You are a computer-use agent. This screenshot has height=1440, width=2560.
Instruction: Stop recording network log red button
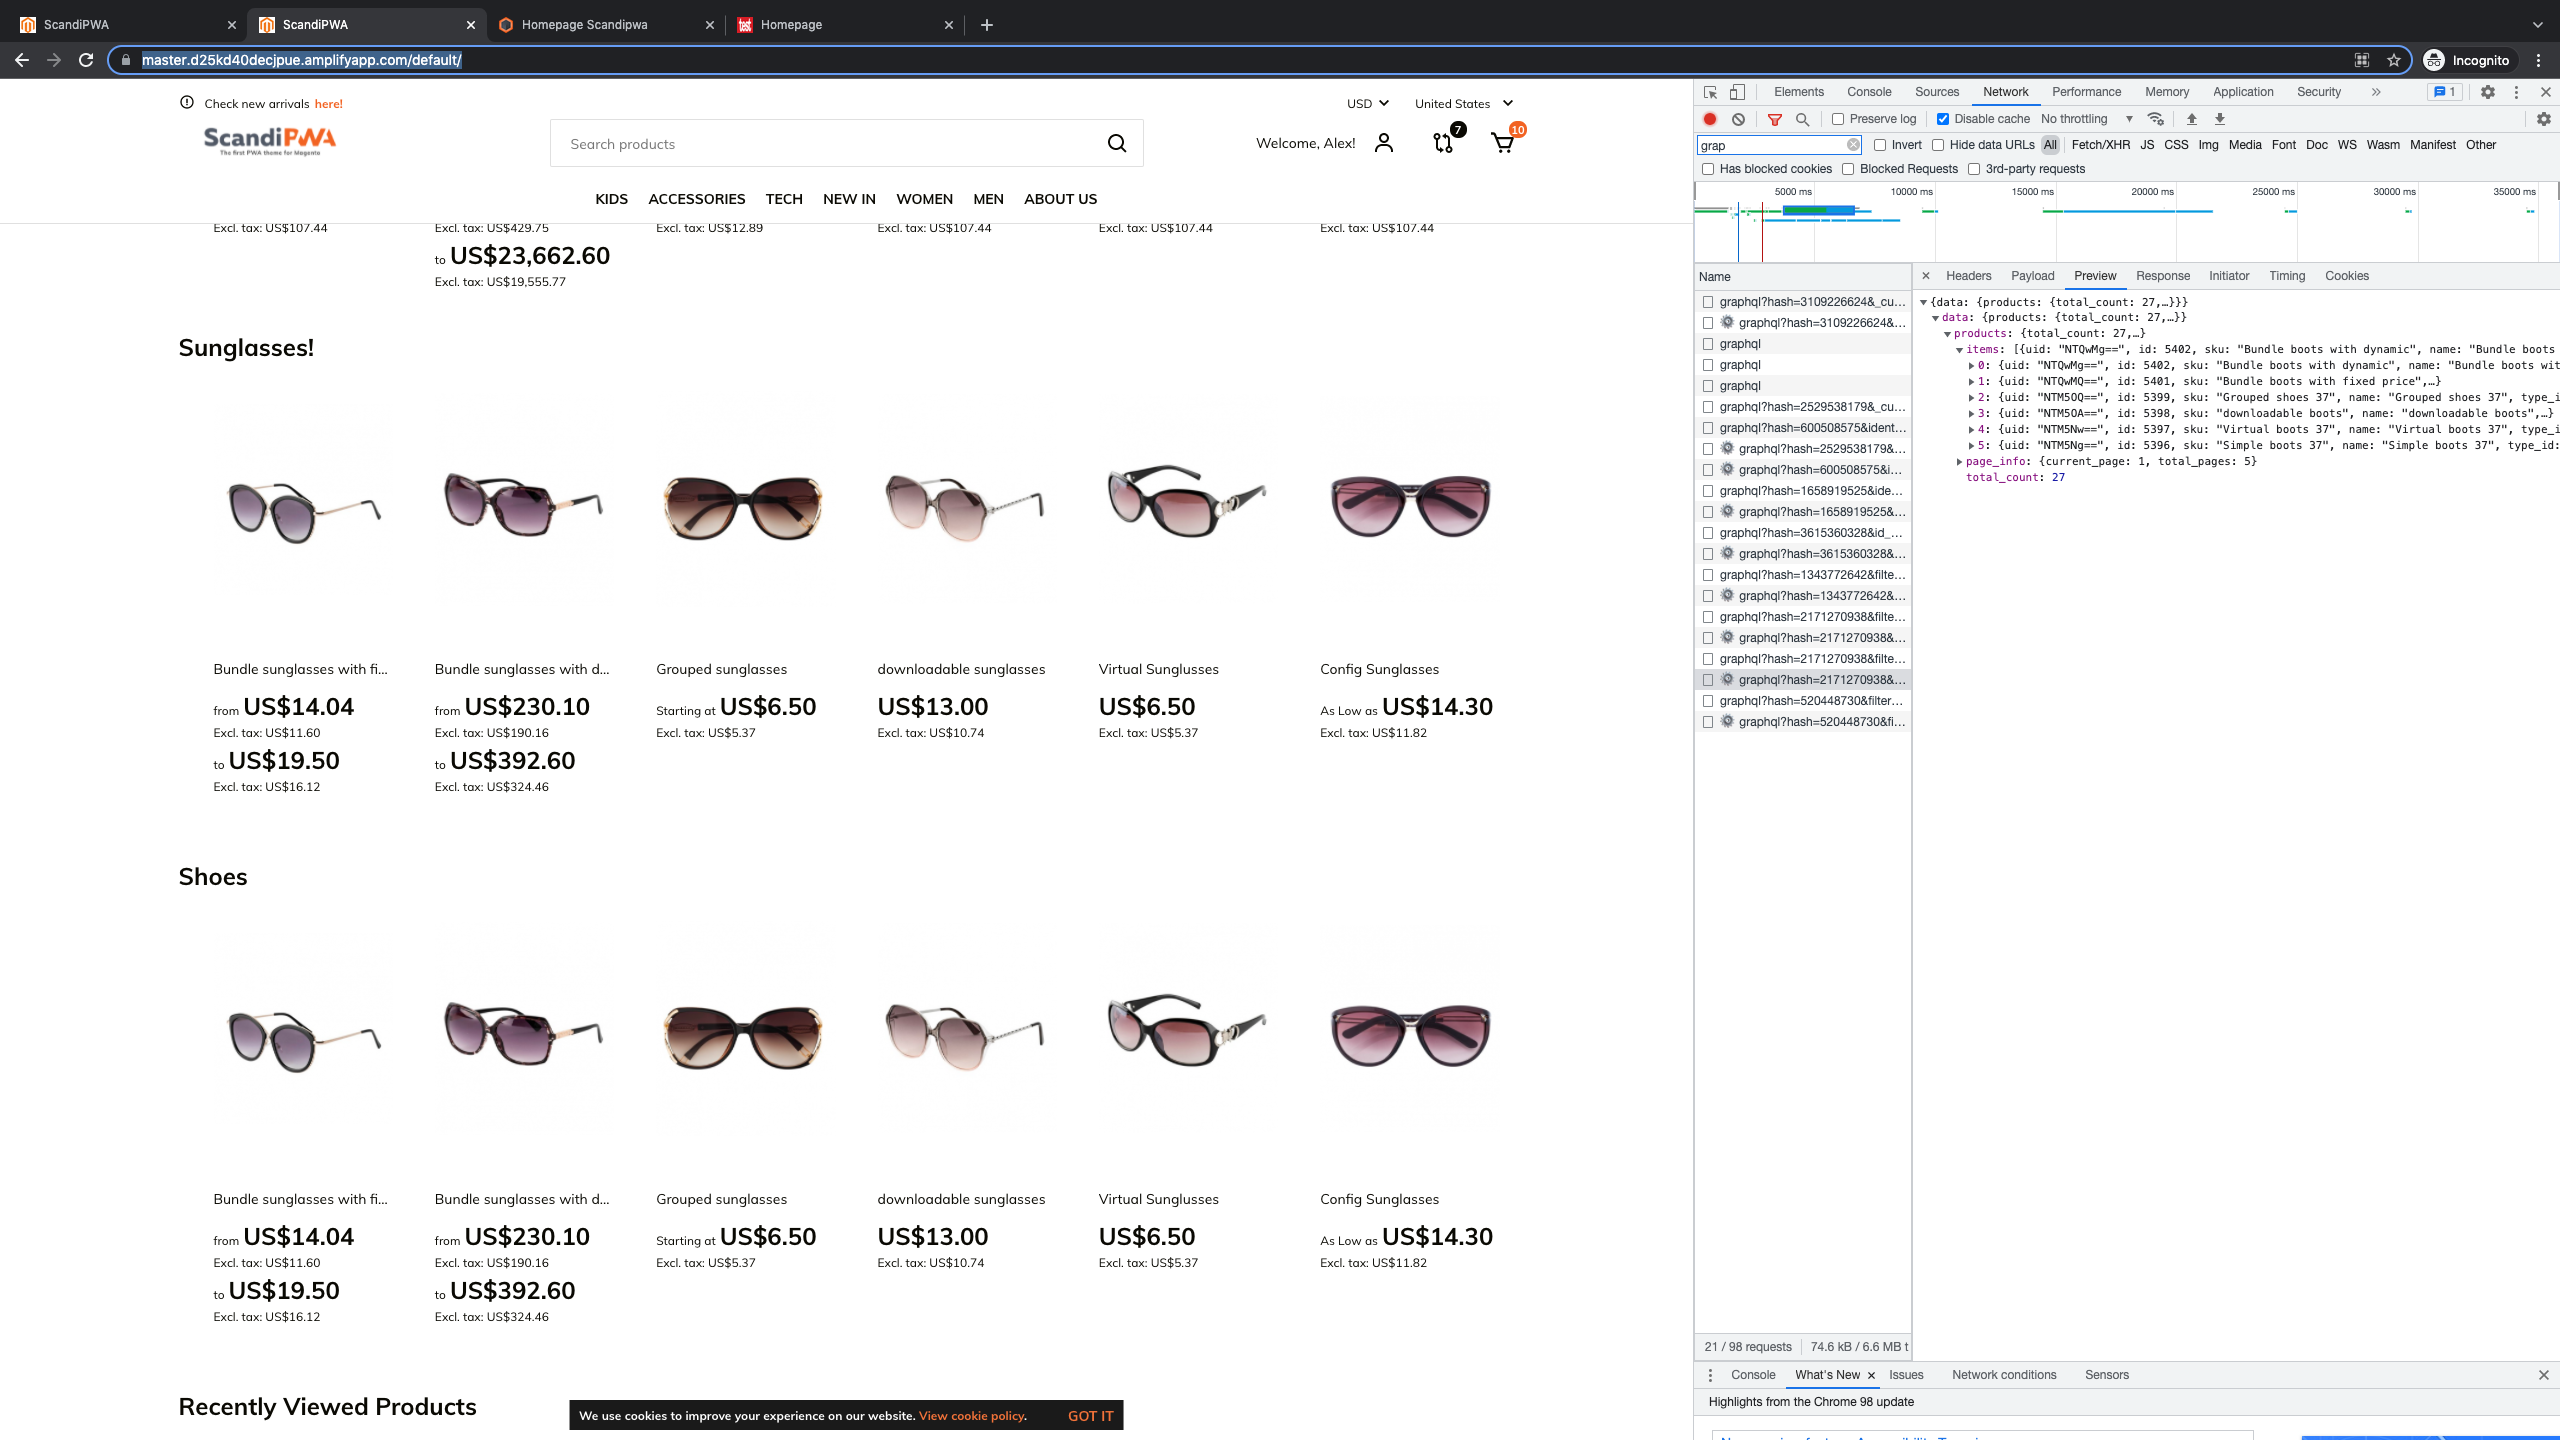1710,119
